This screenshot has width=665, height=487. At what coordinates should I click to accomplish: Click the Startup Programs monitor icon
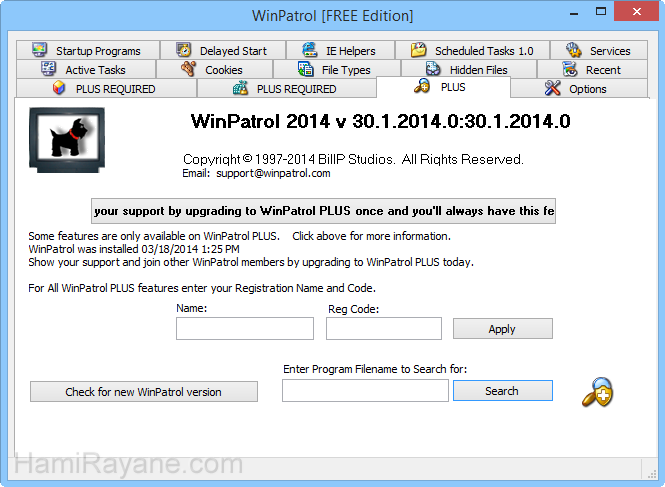click(x=39, y=50)
